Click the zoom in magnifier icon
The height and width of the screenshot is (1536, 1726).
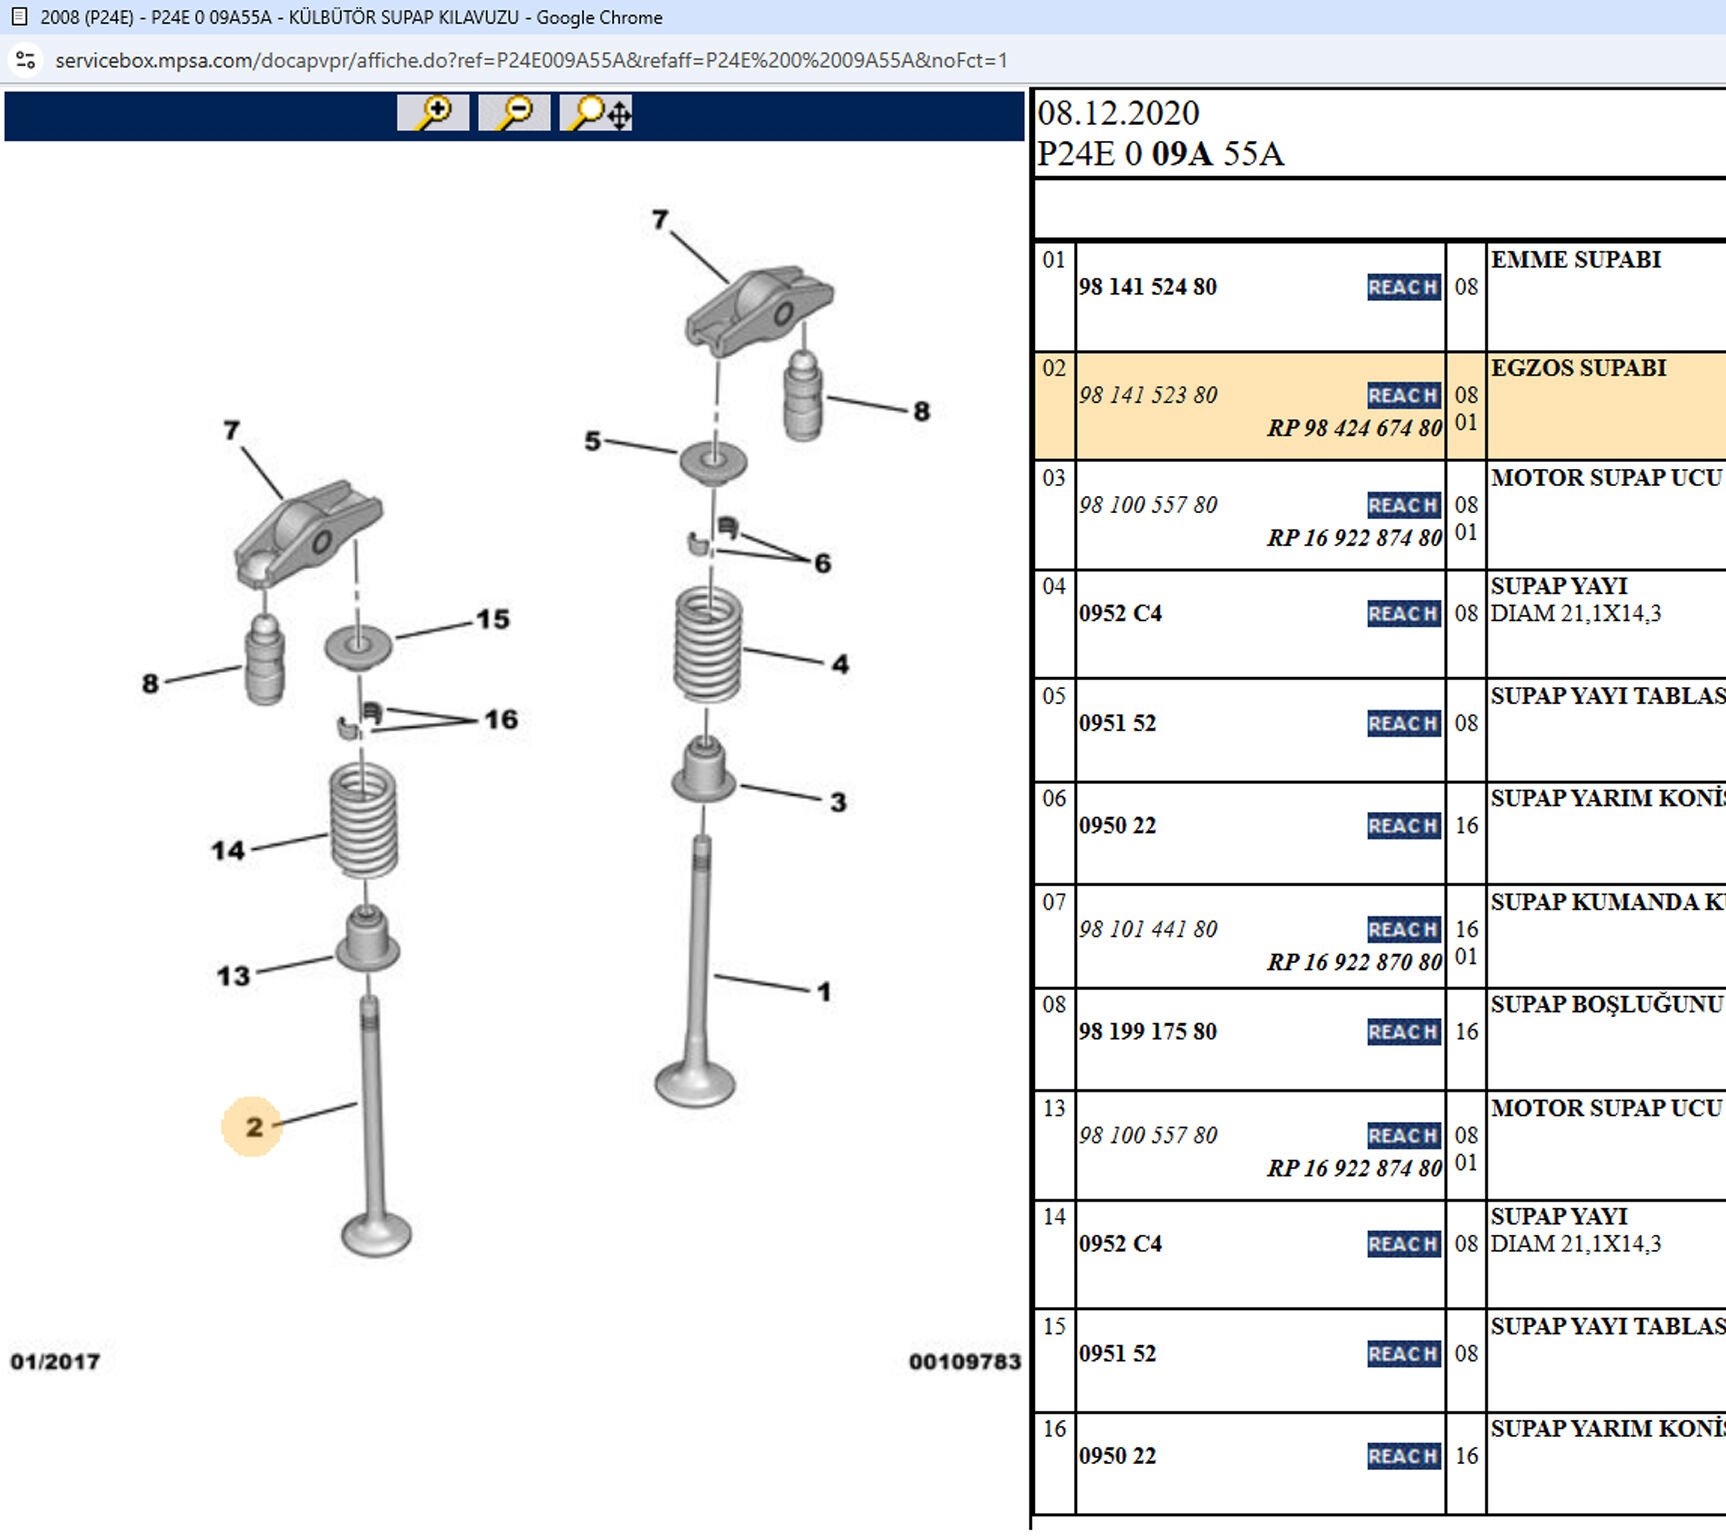[x=432, y=112]
